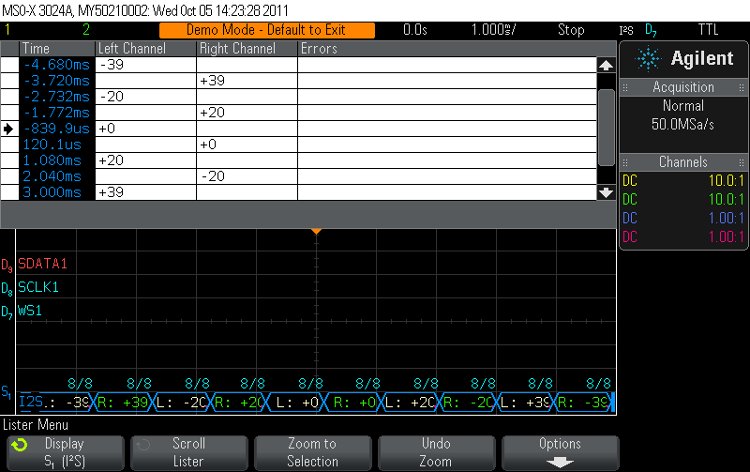Toggle the Scroll Lister softkey
The height and width of the screenshot is (472, 750).
click(187, 452)
